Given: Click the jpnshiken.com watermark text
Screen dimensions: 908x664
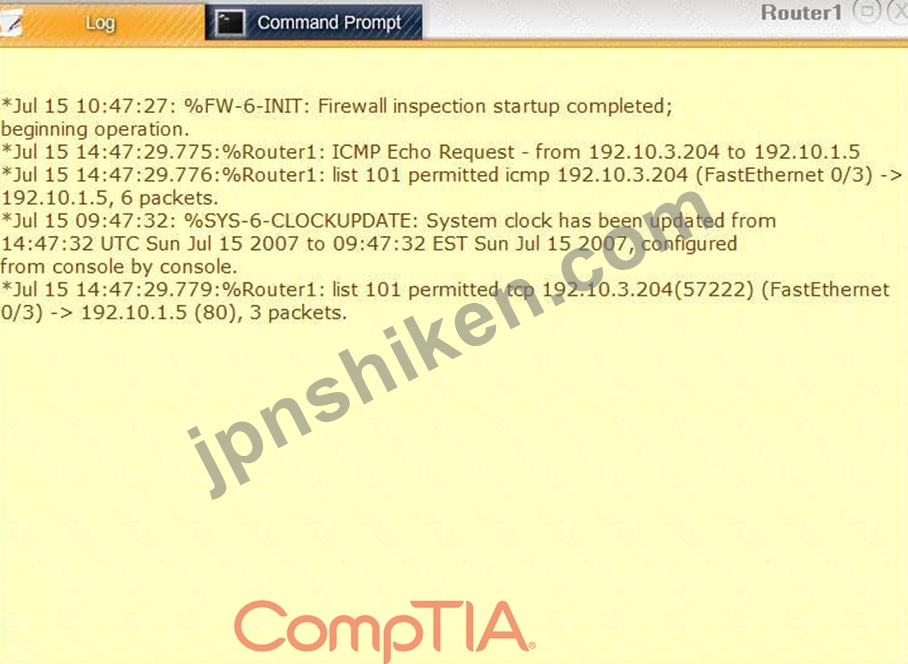Looking at the screenshot, I should pos(449,342).
